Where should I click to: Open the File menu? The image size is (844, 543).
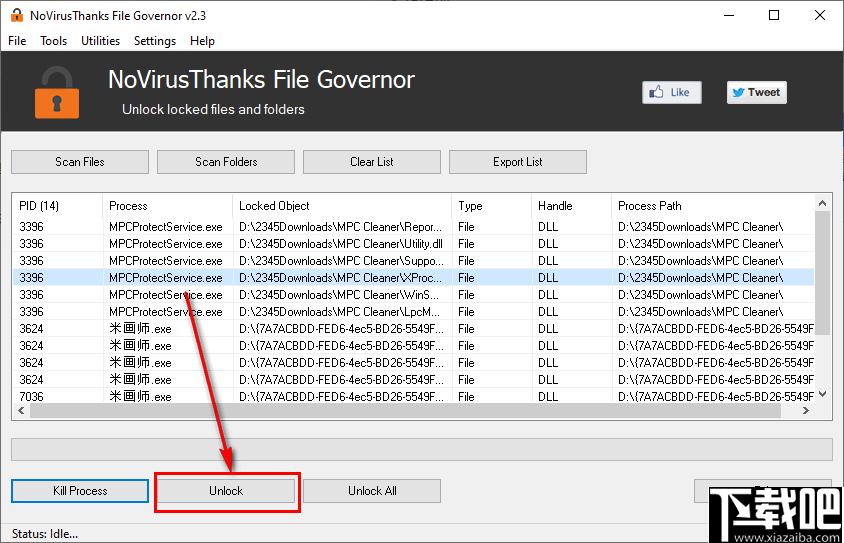click(x=17, y=41)
